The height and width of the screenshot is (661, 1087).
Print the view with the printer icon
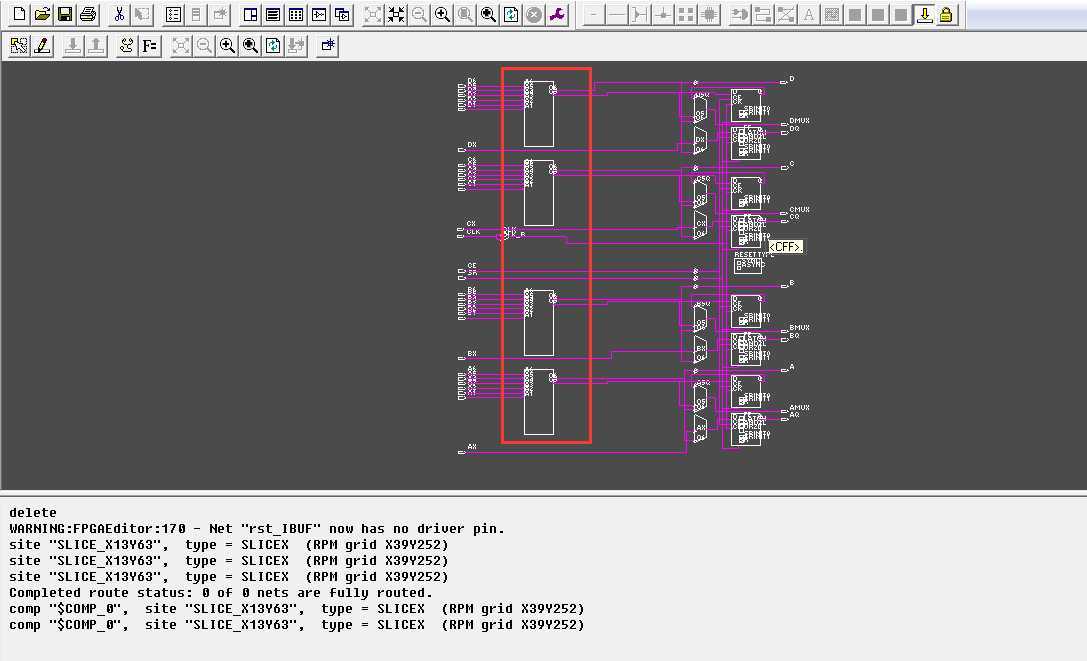tap(87, 14)
